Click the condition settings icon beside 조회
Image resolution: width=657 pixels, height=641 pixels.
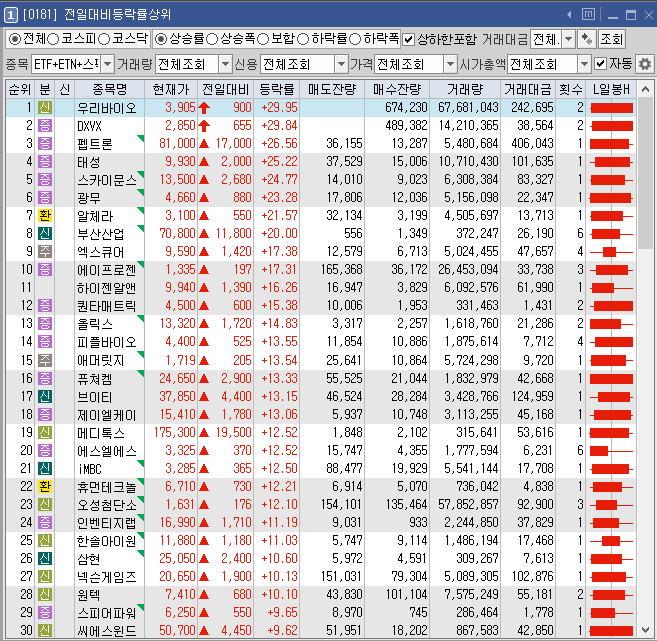[x=587, y=40]
